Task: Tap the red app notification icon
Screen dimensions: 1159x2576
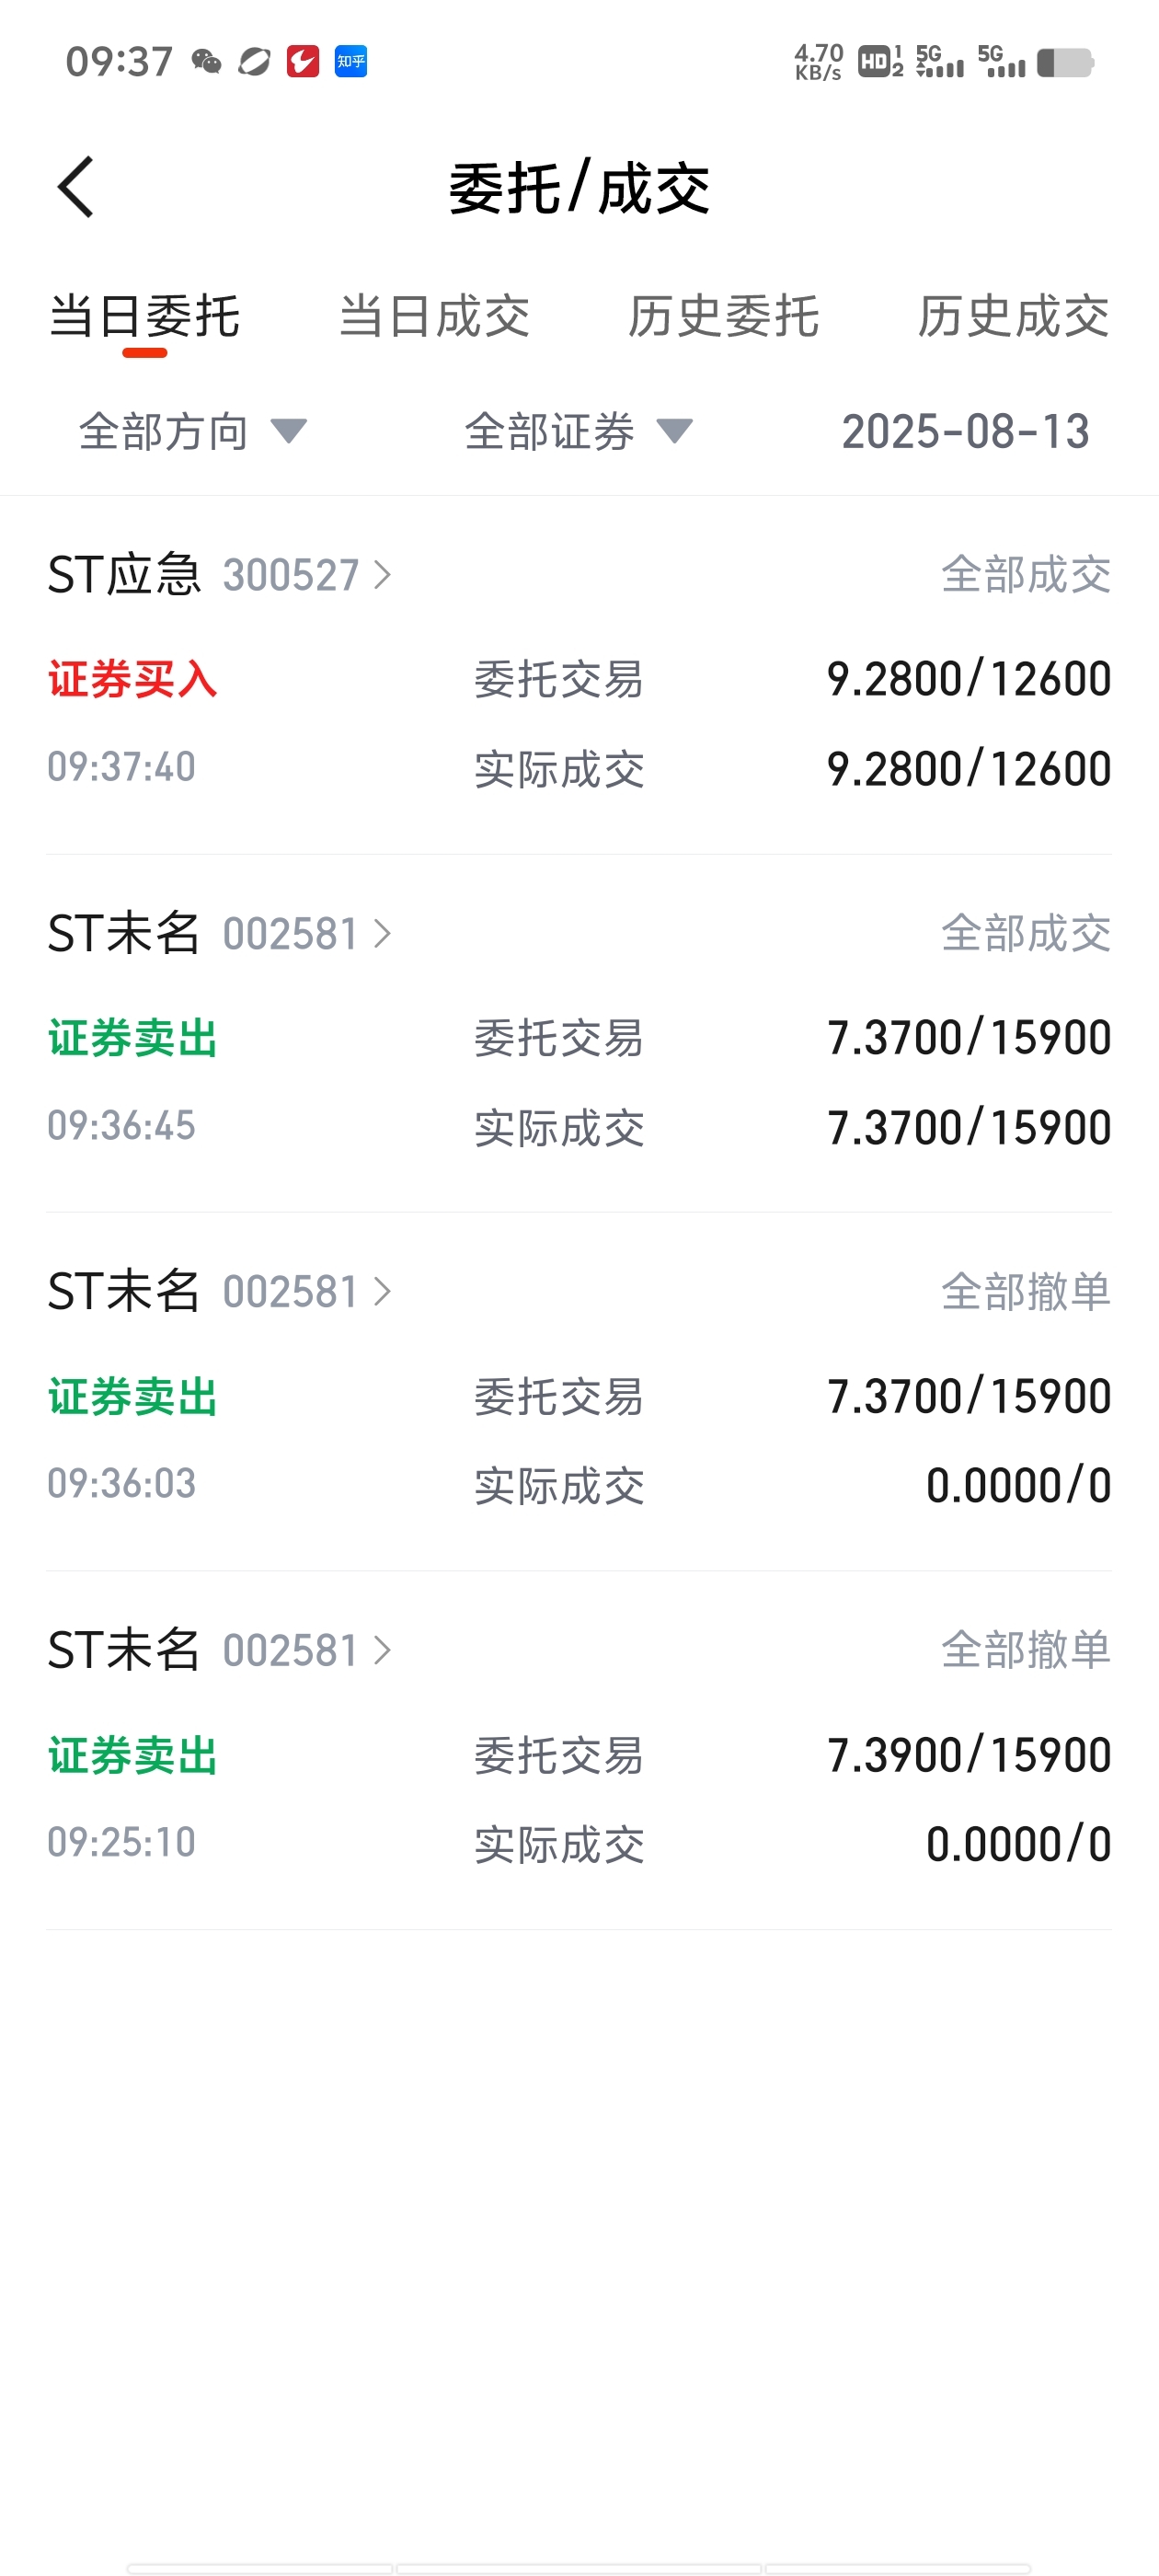Action: click(x=302, y=62)
